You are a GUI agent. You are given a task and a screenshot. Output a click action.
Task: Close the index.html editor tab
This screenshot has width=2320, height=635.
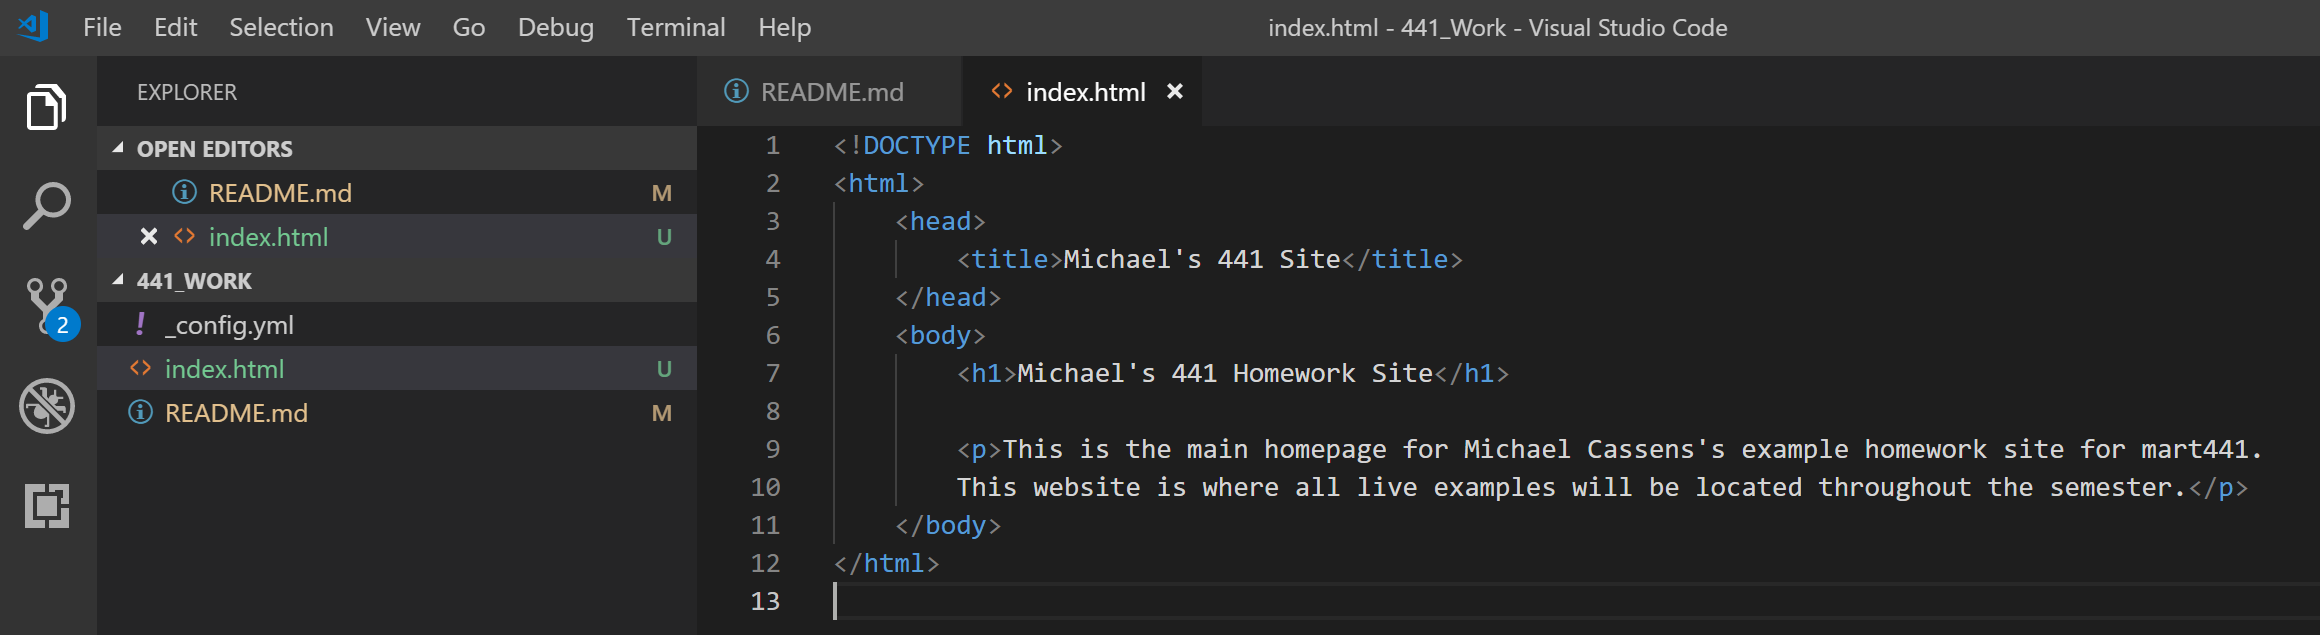point(1175,91)
